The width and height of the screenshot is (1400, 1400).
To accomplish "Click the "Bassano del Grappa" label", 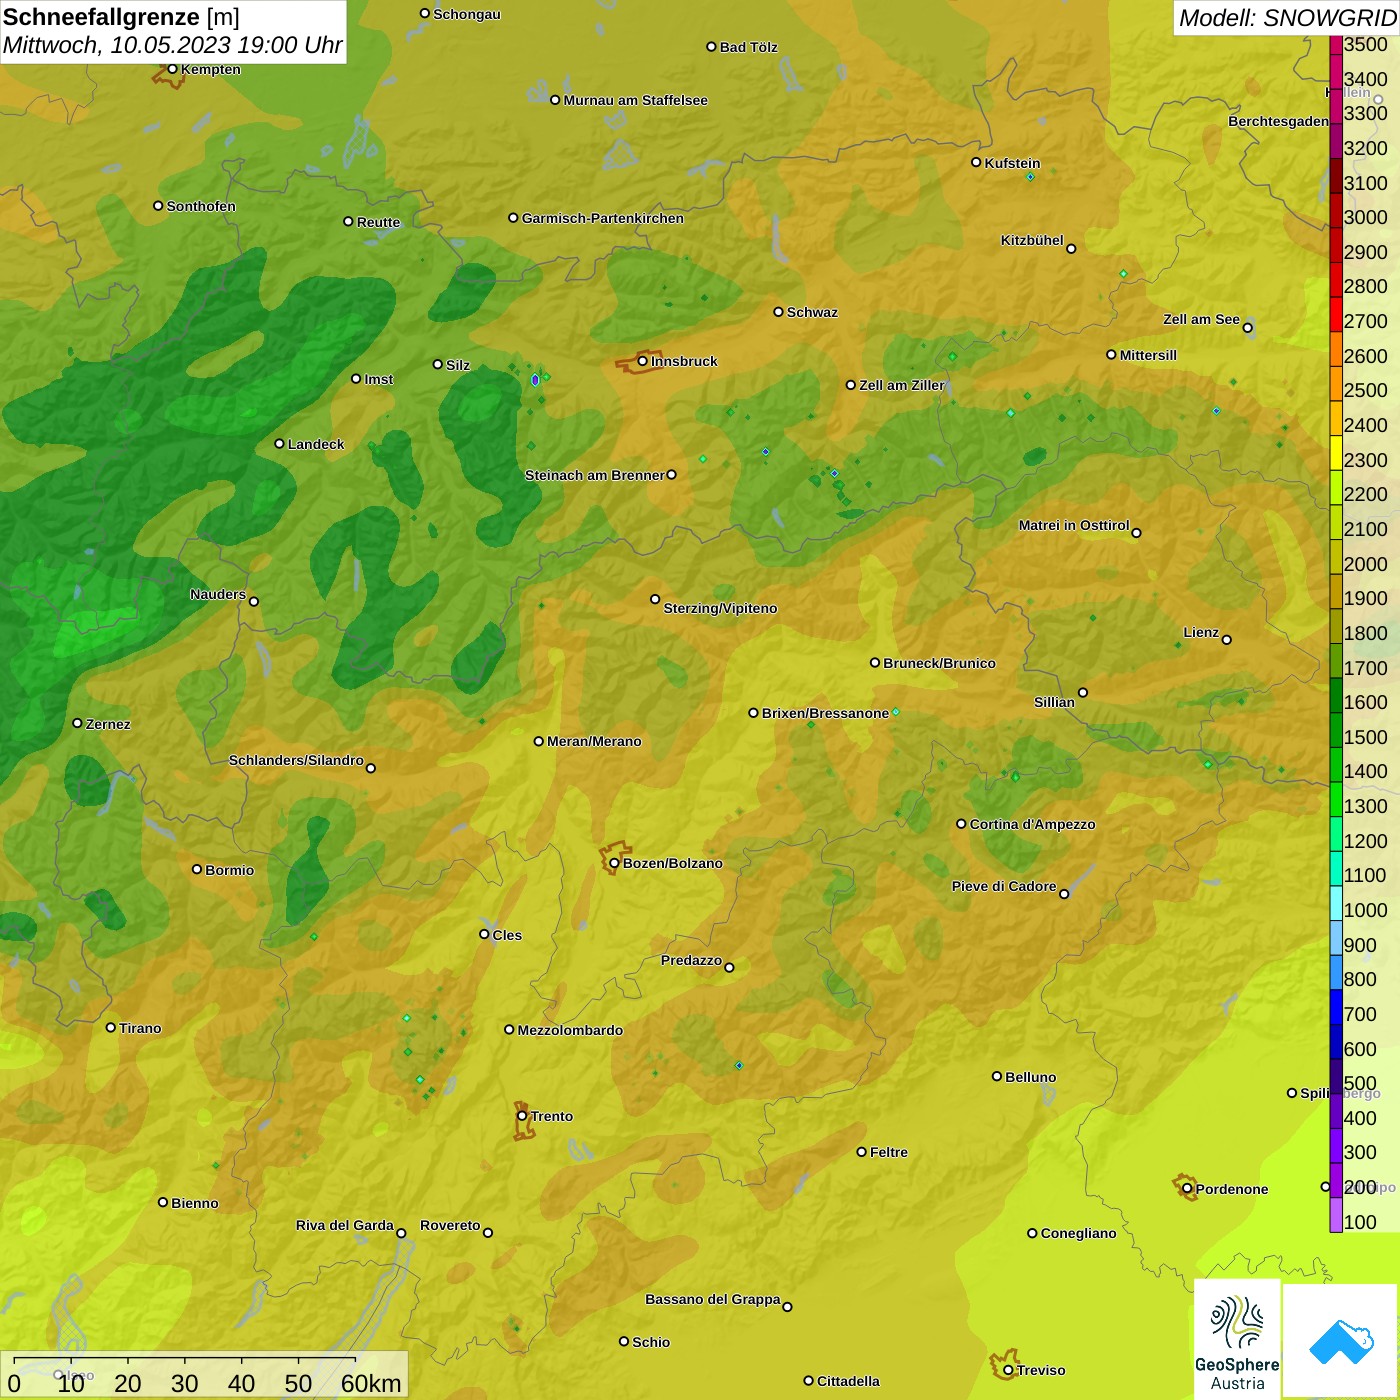I will click(713, 1299).
